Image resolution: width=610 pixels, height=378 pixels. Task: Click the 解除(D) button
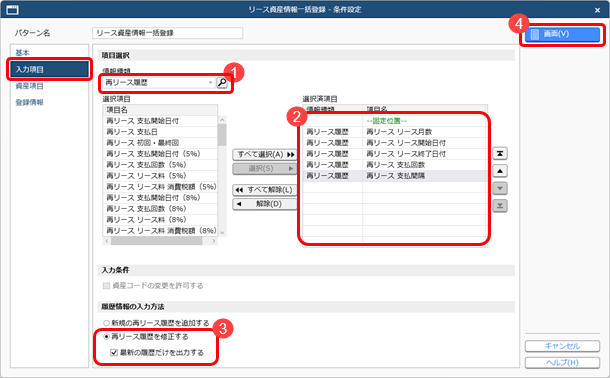click(265, 204)
